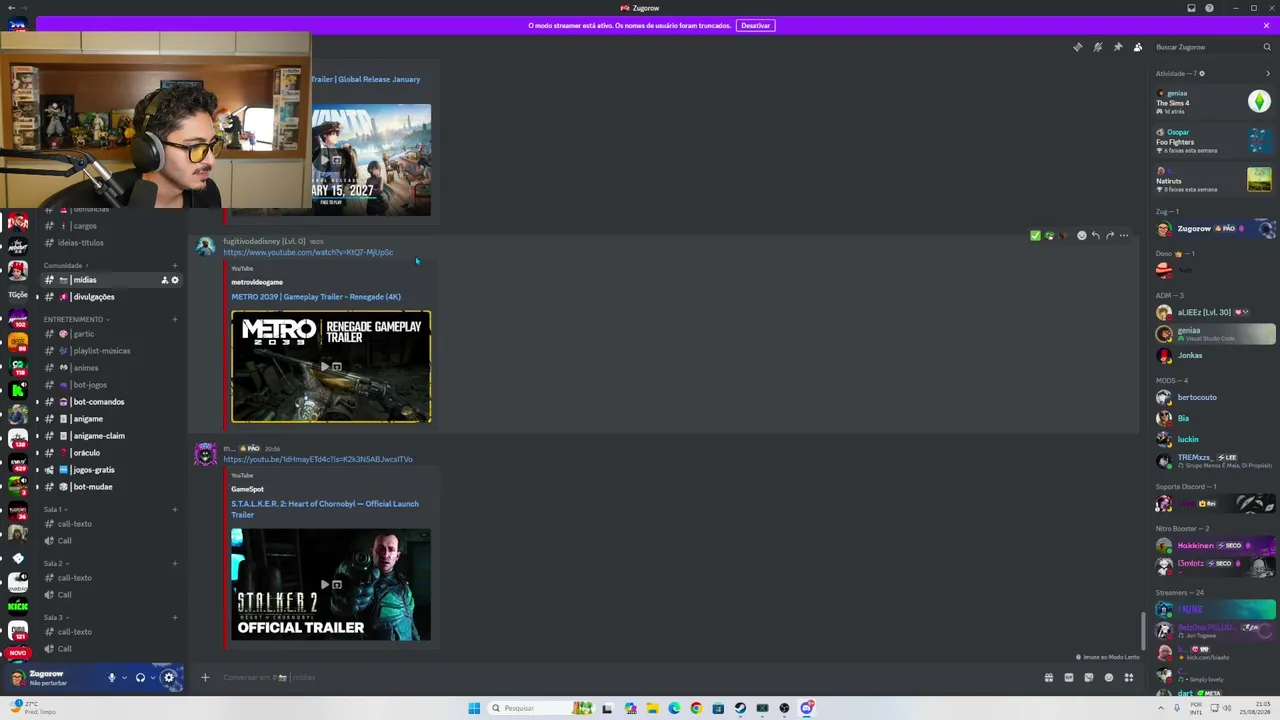Toggle the member list icon

[1138, 47]
